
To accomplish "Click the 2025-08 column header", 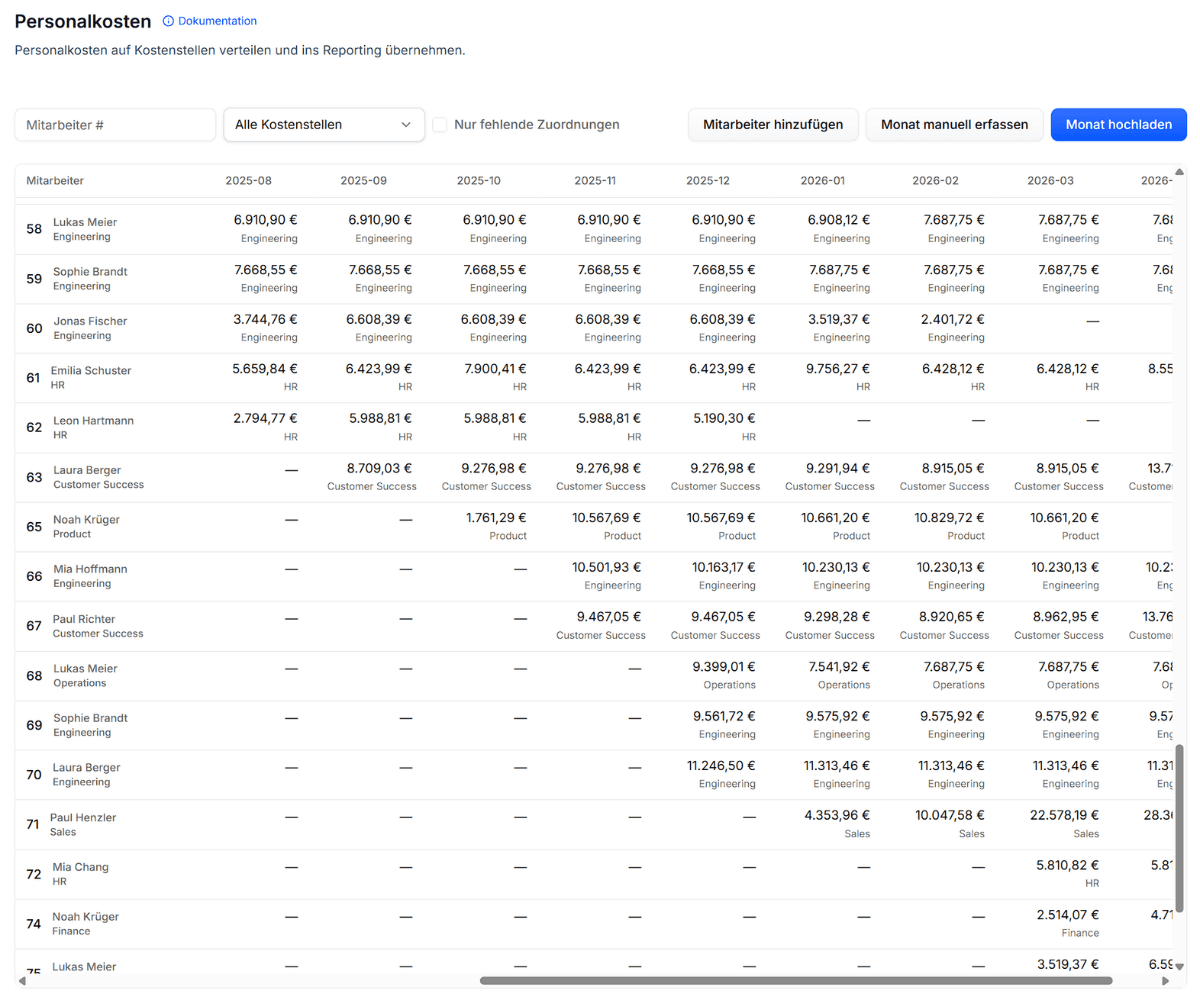I will (248, 181).
